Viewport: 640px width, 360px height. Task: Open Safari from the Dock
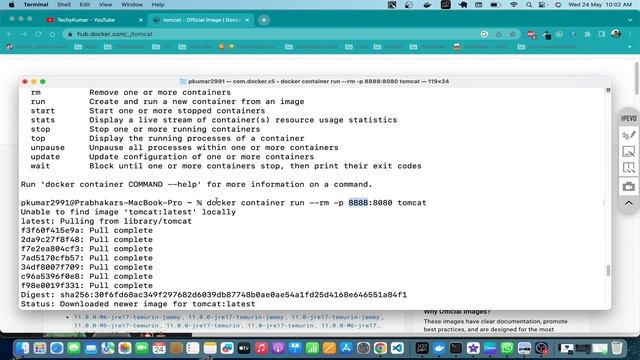coord(57,348)
